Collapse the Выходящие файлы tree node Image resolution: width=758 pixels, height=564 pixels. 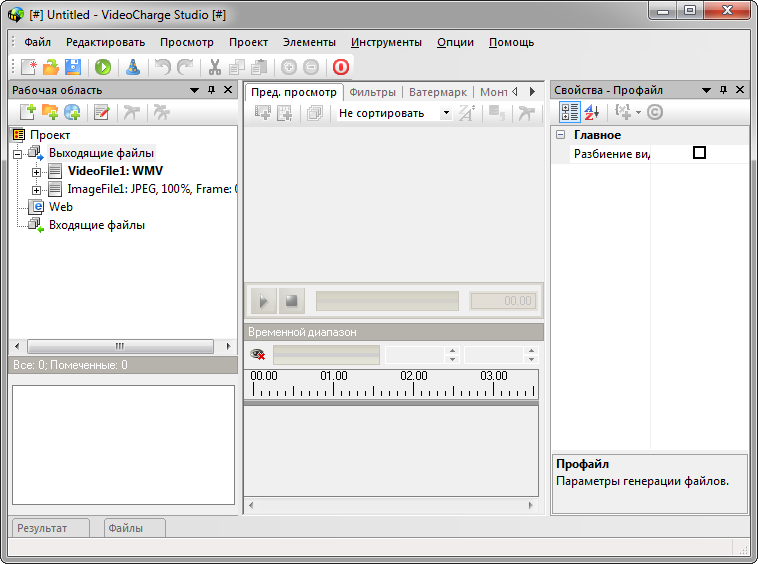(x=17, y=154)
